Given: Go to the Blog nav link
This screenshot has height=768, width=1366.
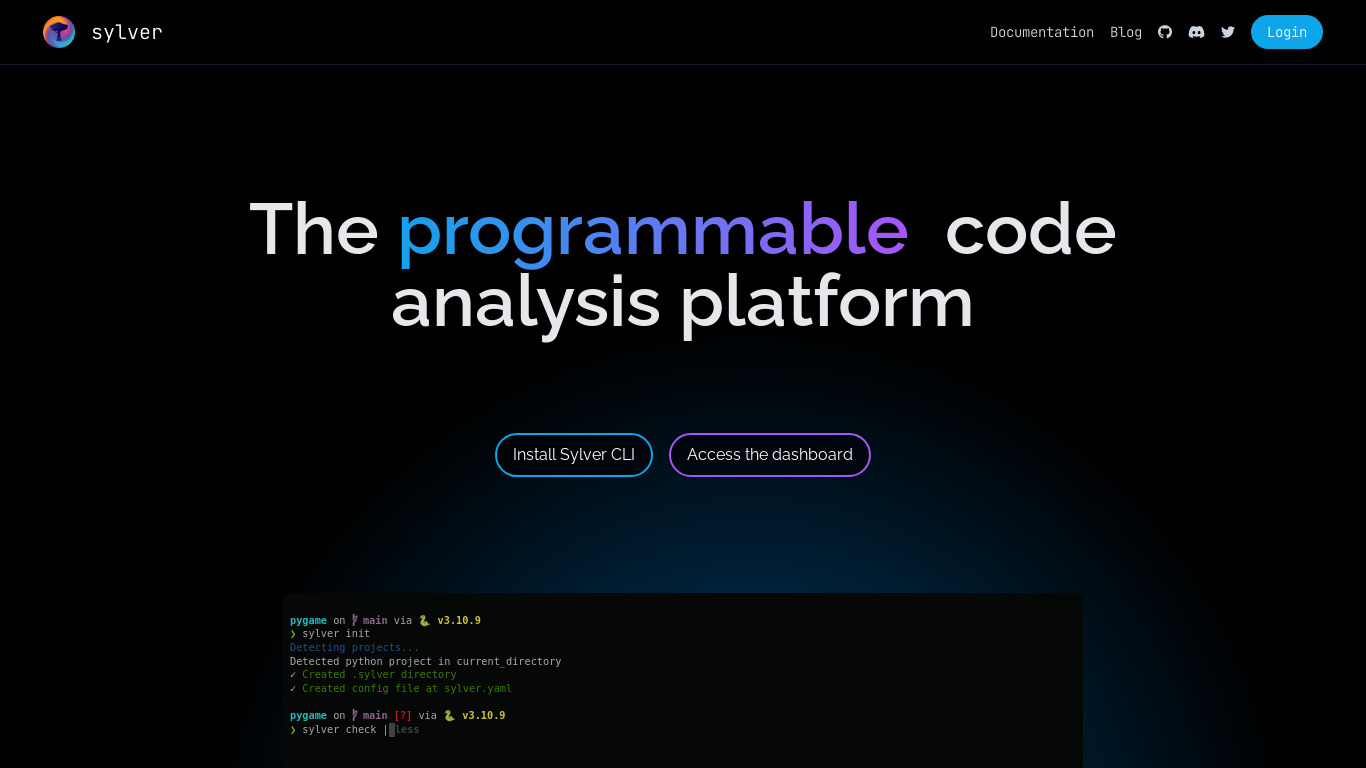Looking at the screenshot, I should [1126, 32].
